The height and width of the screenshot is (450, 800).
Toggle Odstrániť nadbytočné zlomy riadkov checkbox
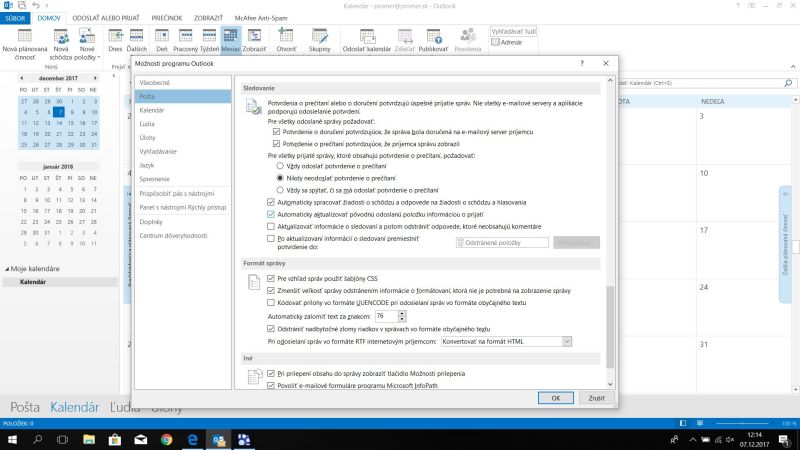271,329
